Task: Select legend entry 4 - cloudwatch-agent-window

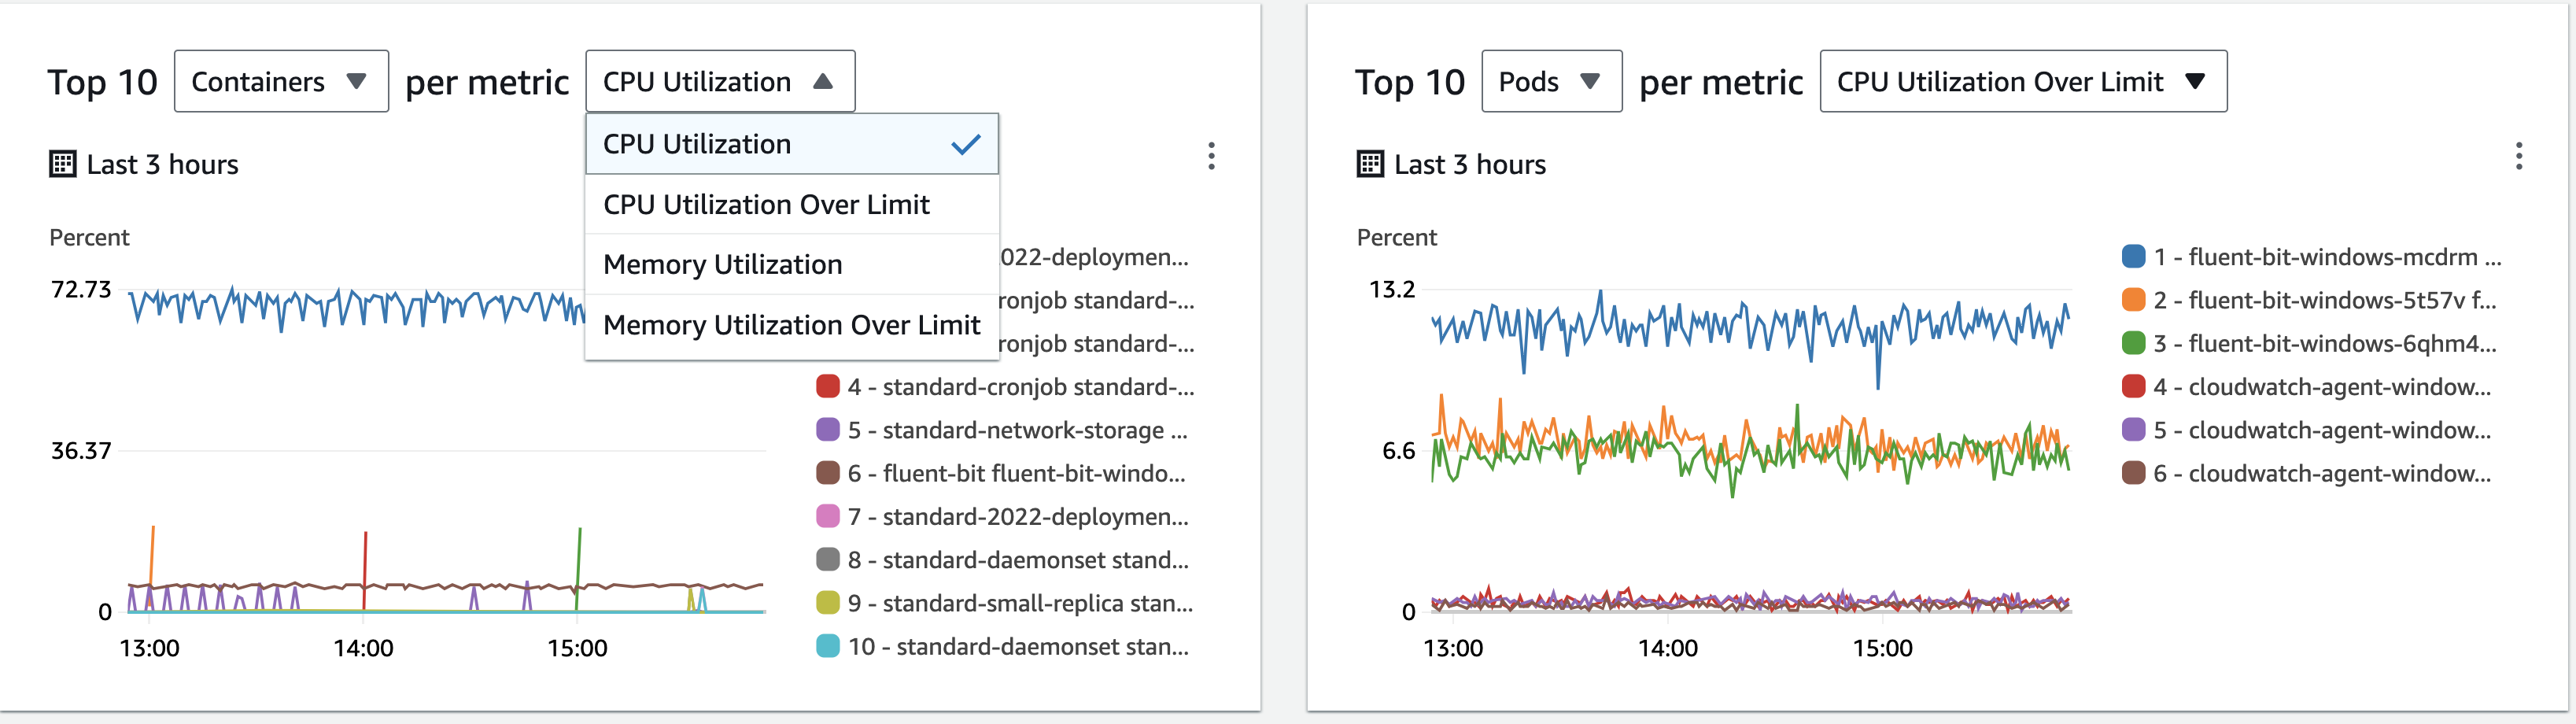Action: pos(2322,386)
